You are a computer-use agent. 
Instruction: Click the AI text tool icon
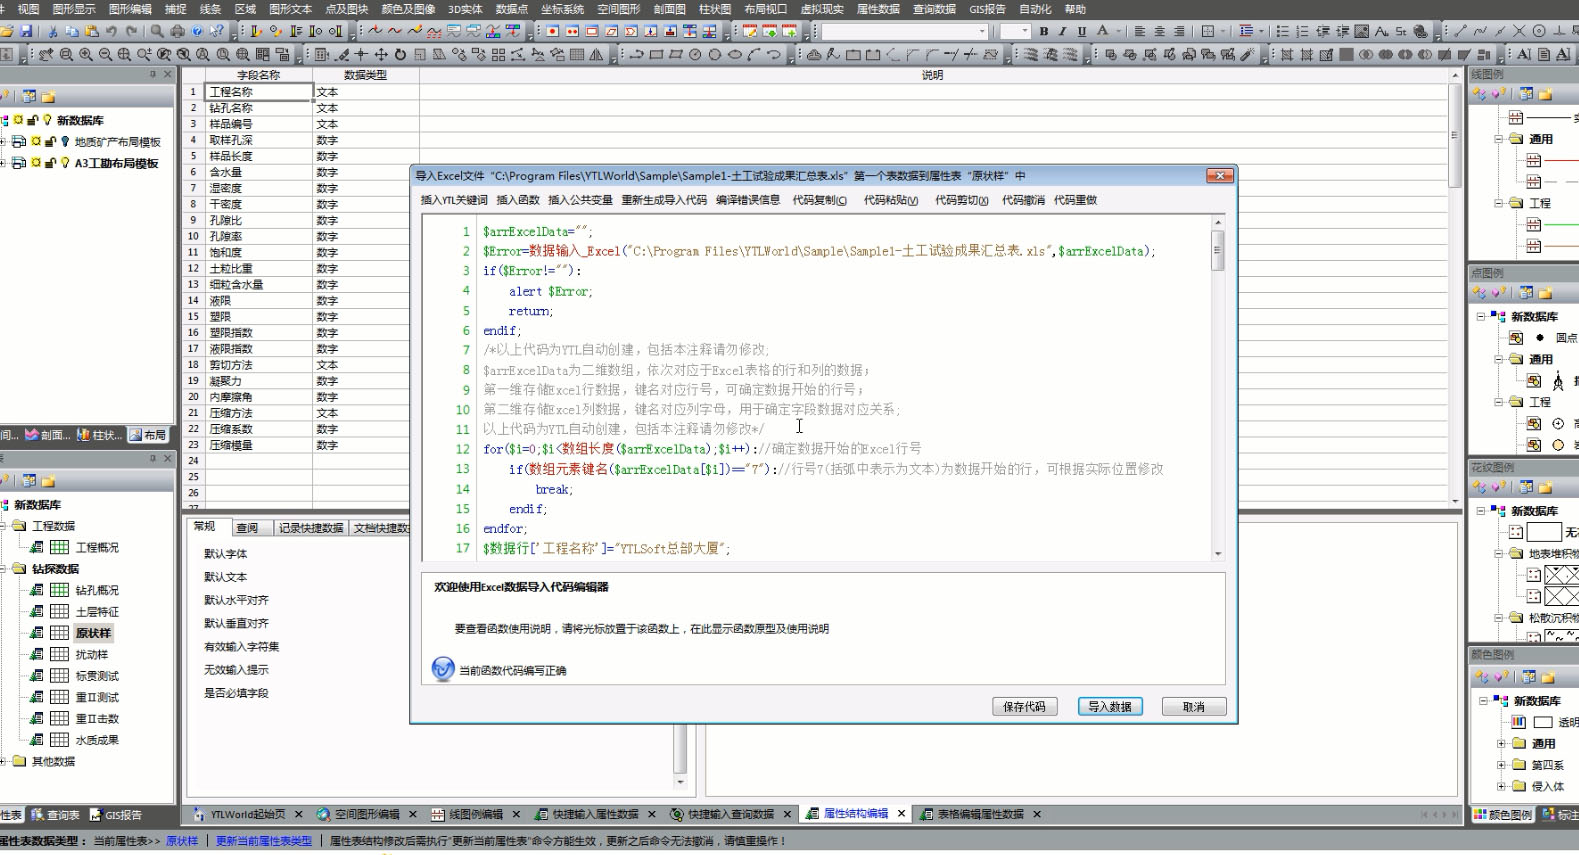(1524, 54)
